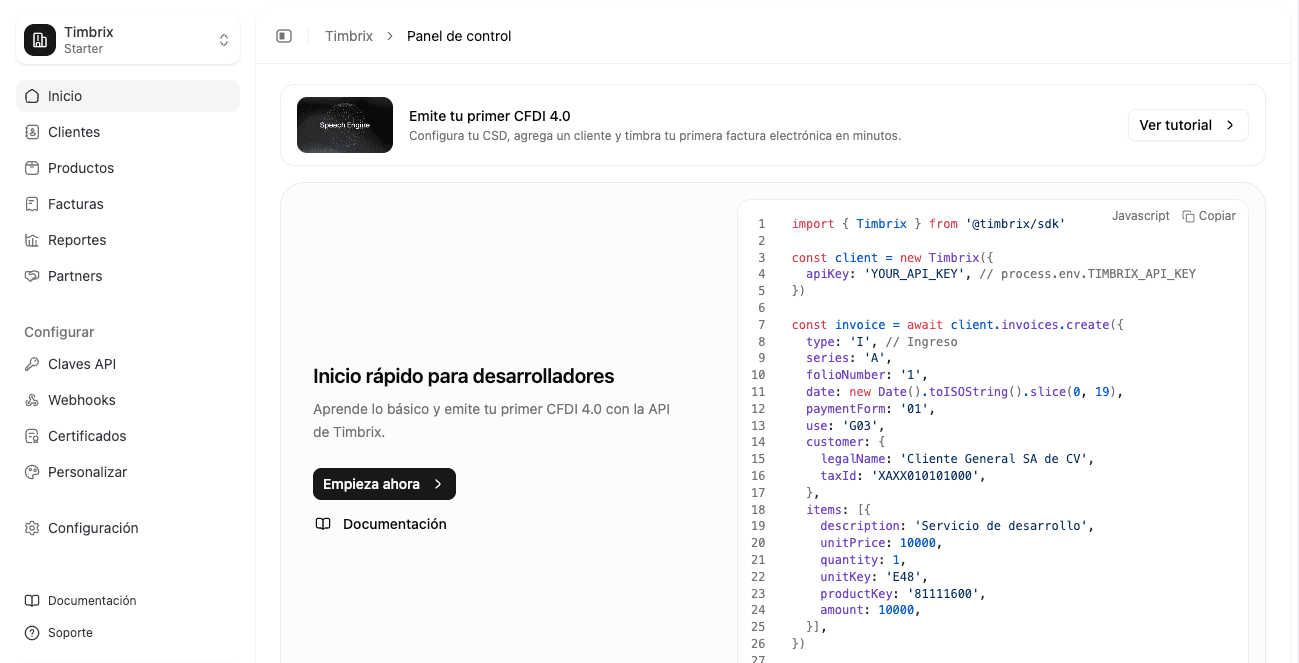Viewport: 1299px width, 663px height.
Task: Click the Timbrix breadcrumb link
Action: [349, 36]
